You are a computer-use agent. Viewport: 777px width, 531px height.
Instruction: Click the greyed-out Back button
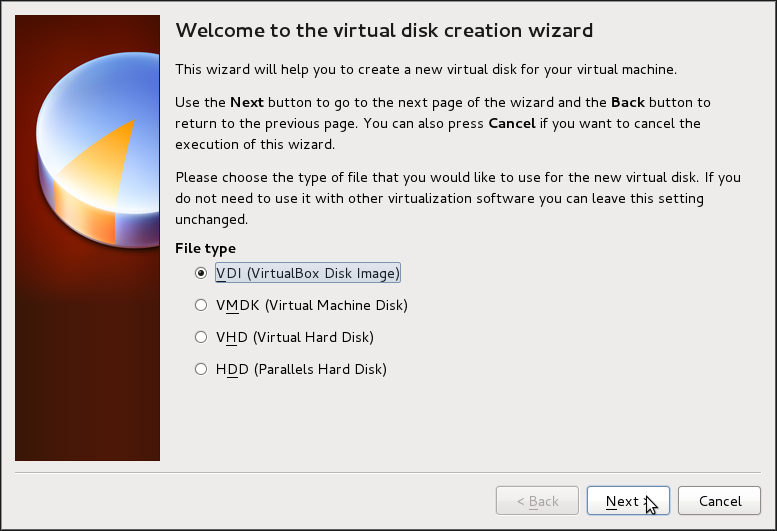coord(537,501)
